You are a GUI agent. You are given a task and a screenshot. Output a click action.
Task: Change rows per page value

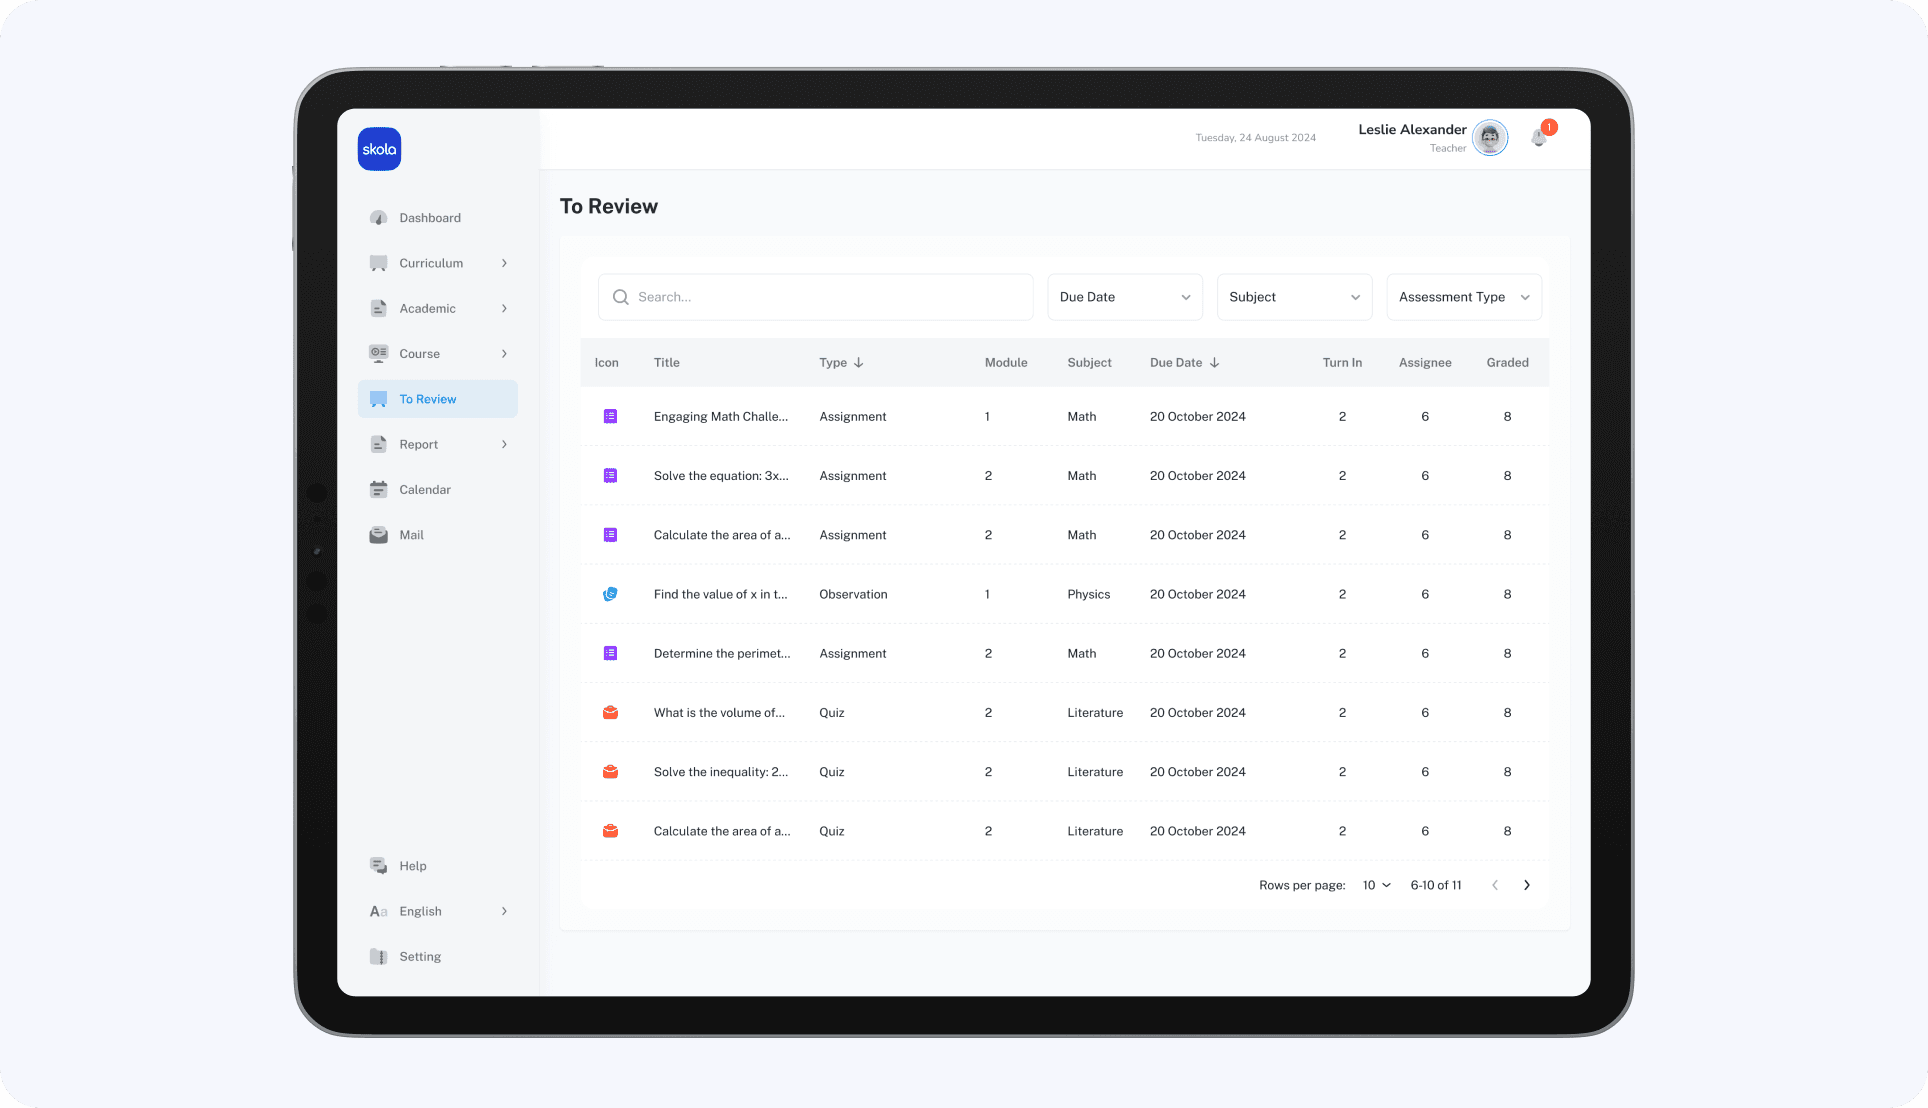(1376, 885)
